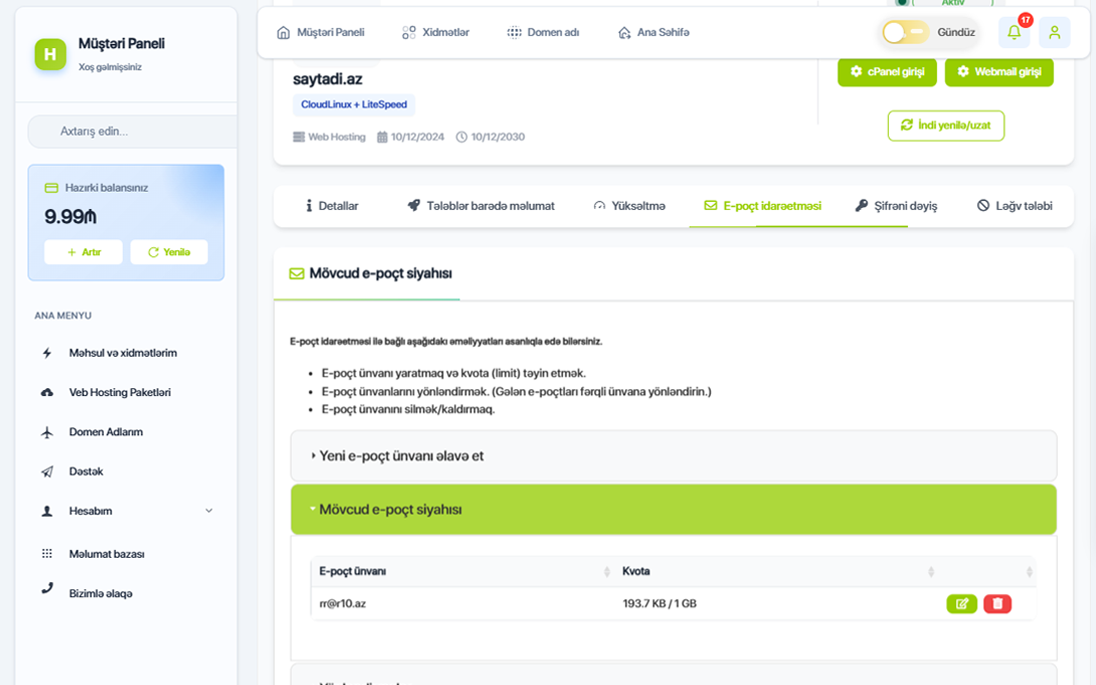
Task: Open Veb Hosting Paketləri in the sidebar
Action: coord(120,393)
